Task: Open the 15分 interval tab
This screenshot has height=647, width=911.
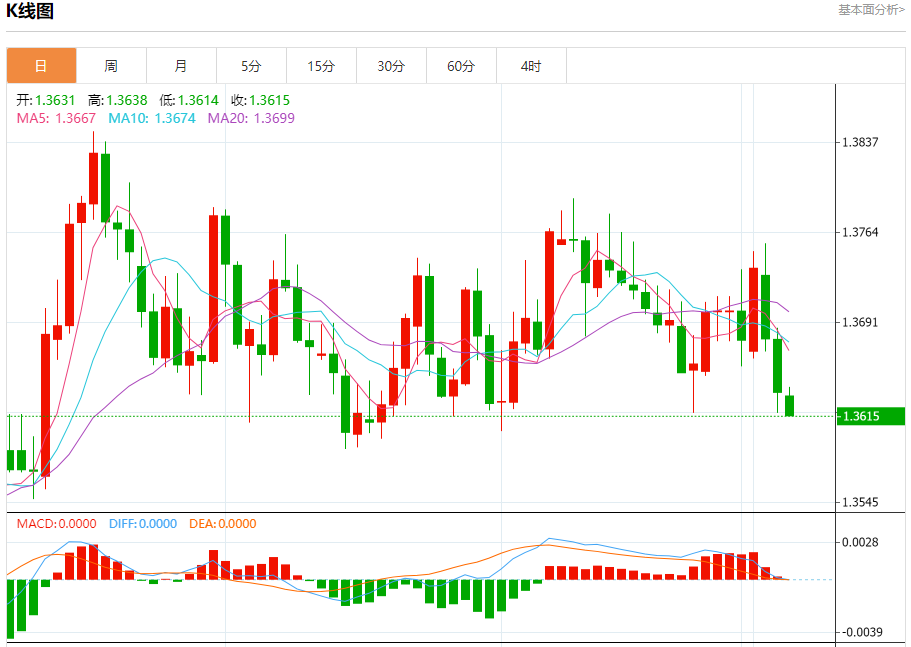Action: [321, 66]
